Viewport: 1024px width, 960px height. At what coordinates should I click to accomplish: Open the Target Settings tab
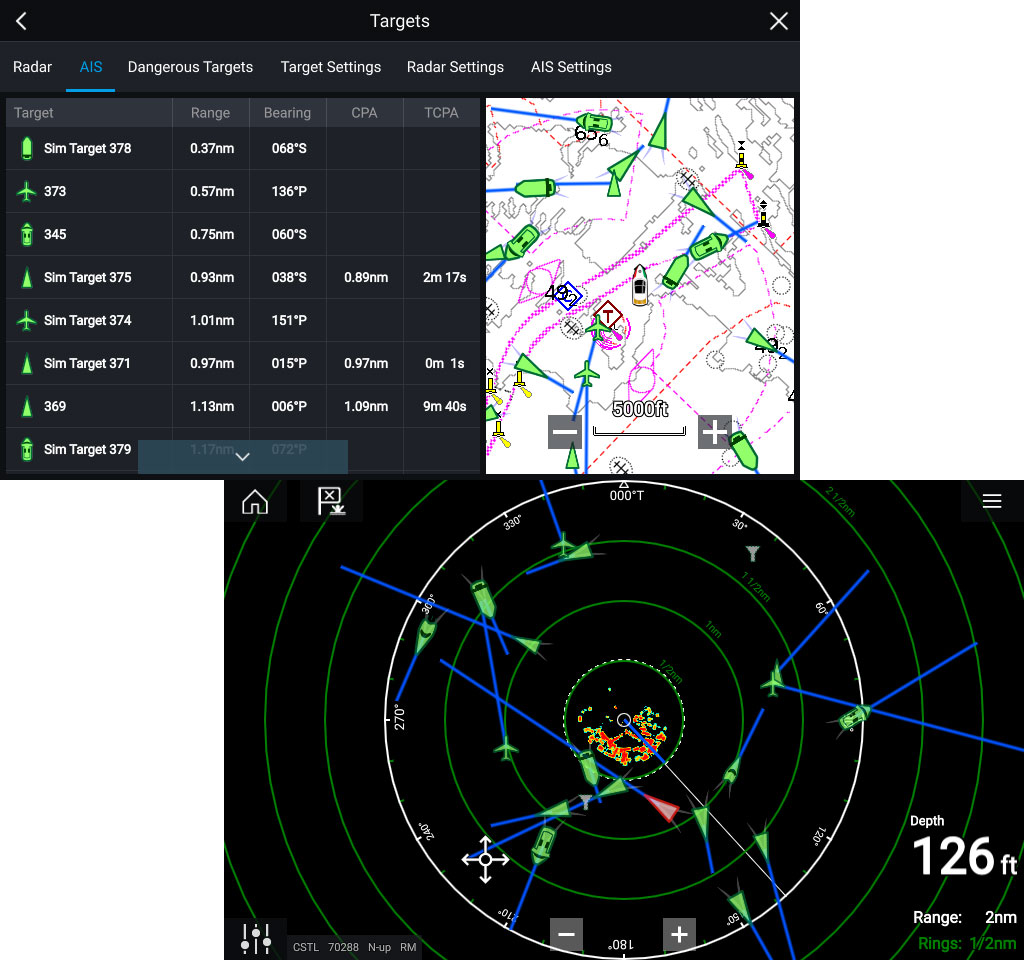[x=330, y=67]
